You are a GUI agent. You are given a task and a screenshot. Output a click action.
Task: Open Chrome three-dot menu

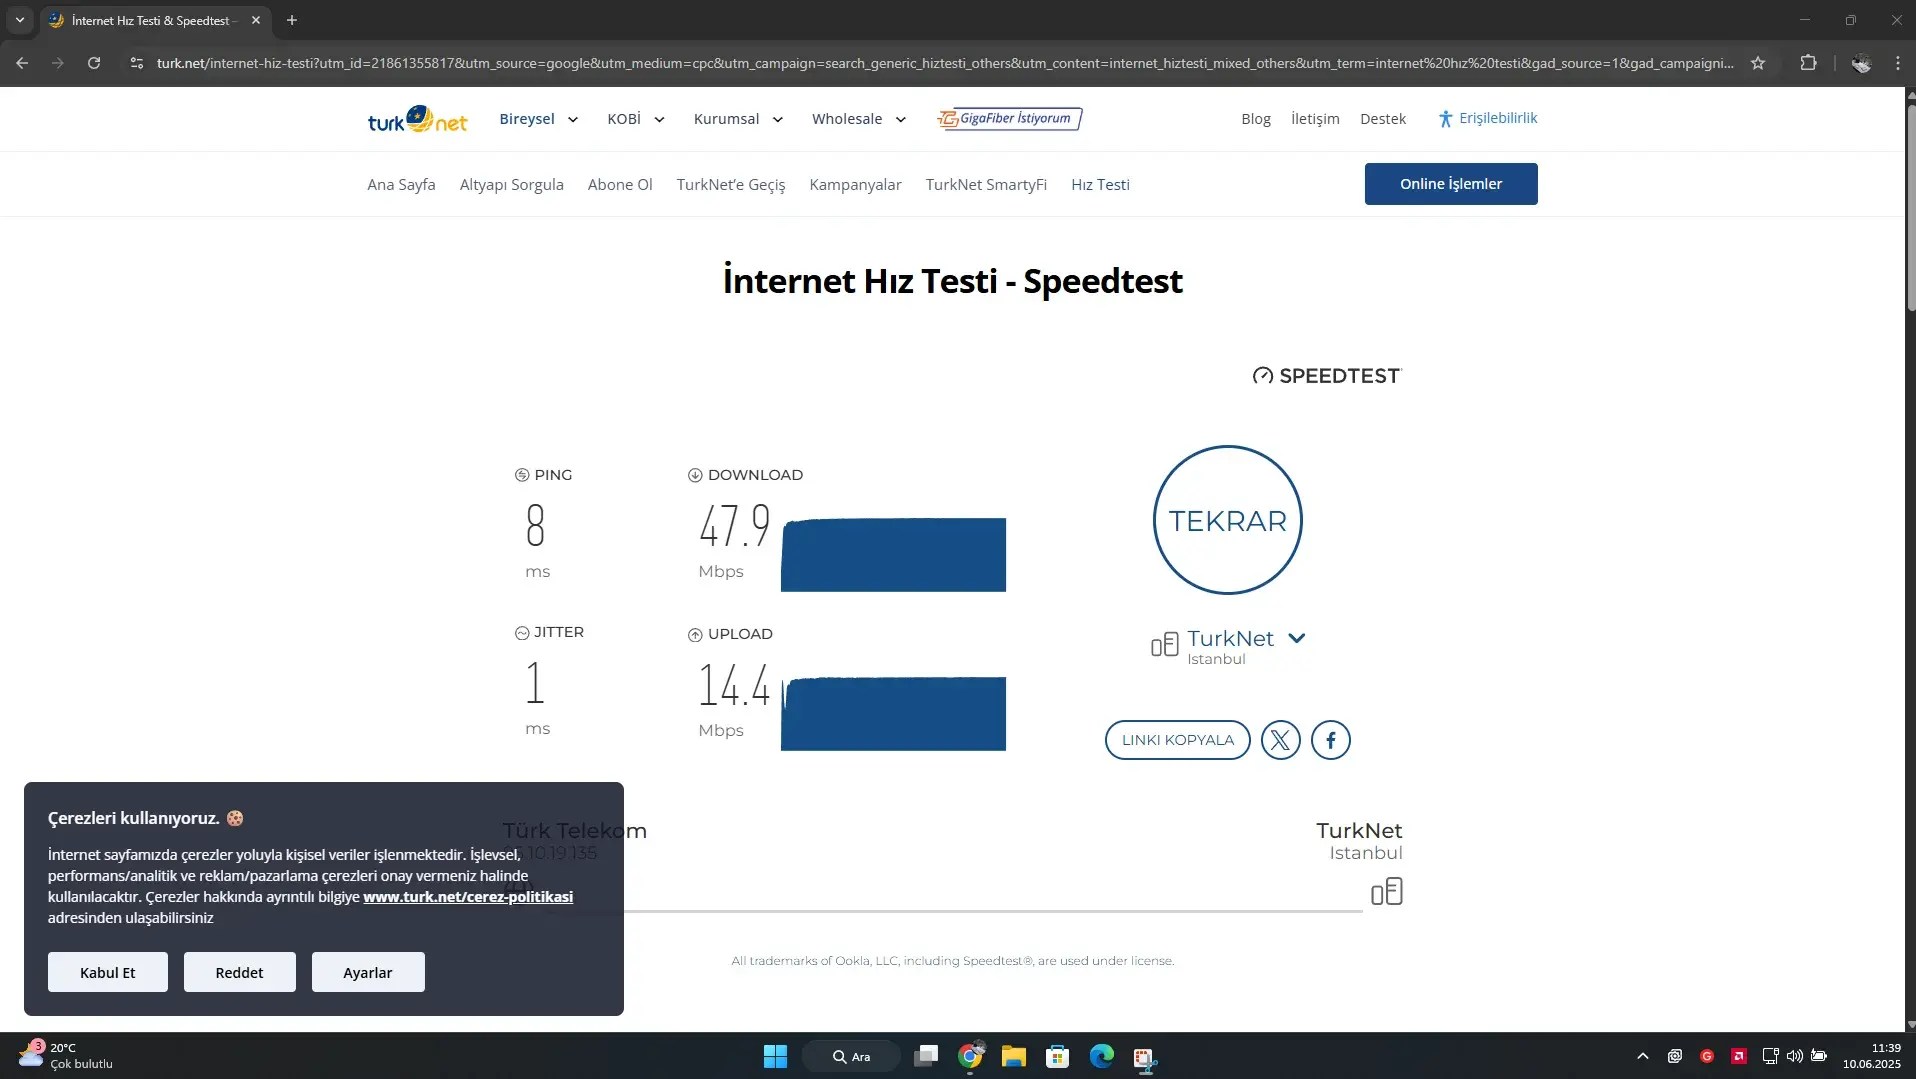(1898, 63)
